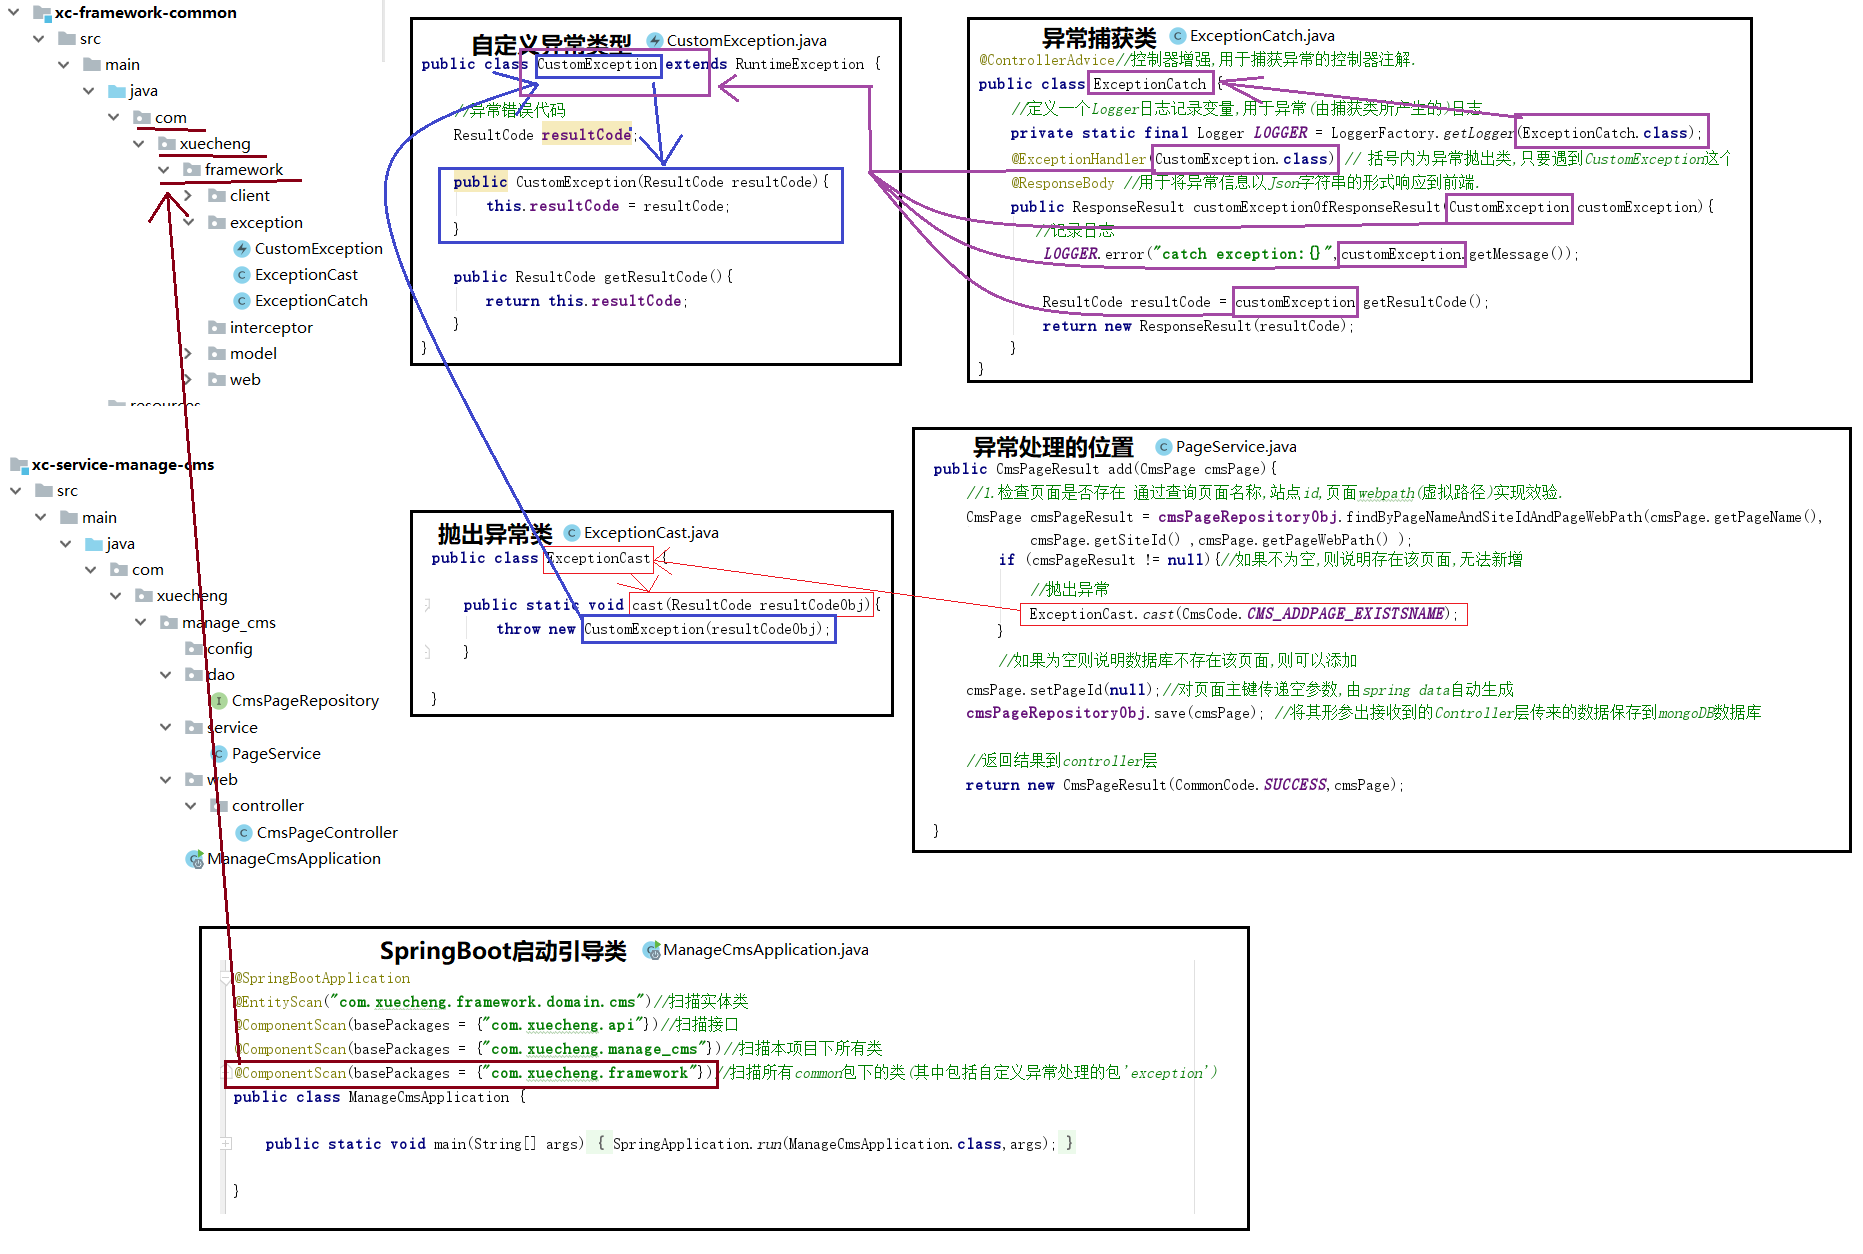Select the interceptor folder label
1863x1254 pixels.
tap(271, 328)
